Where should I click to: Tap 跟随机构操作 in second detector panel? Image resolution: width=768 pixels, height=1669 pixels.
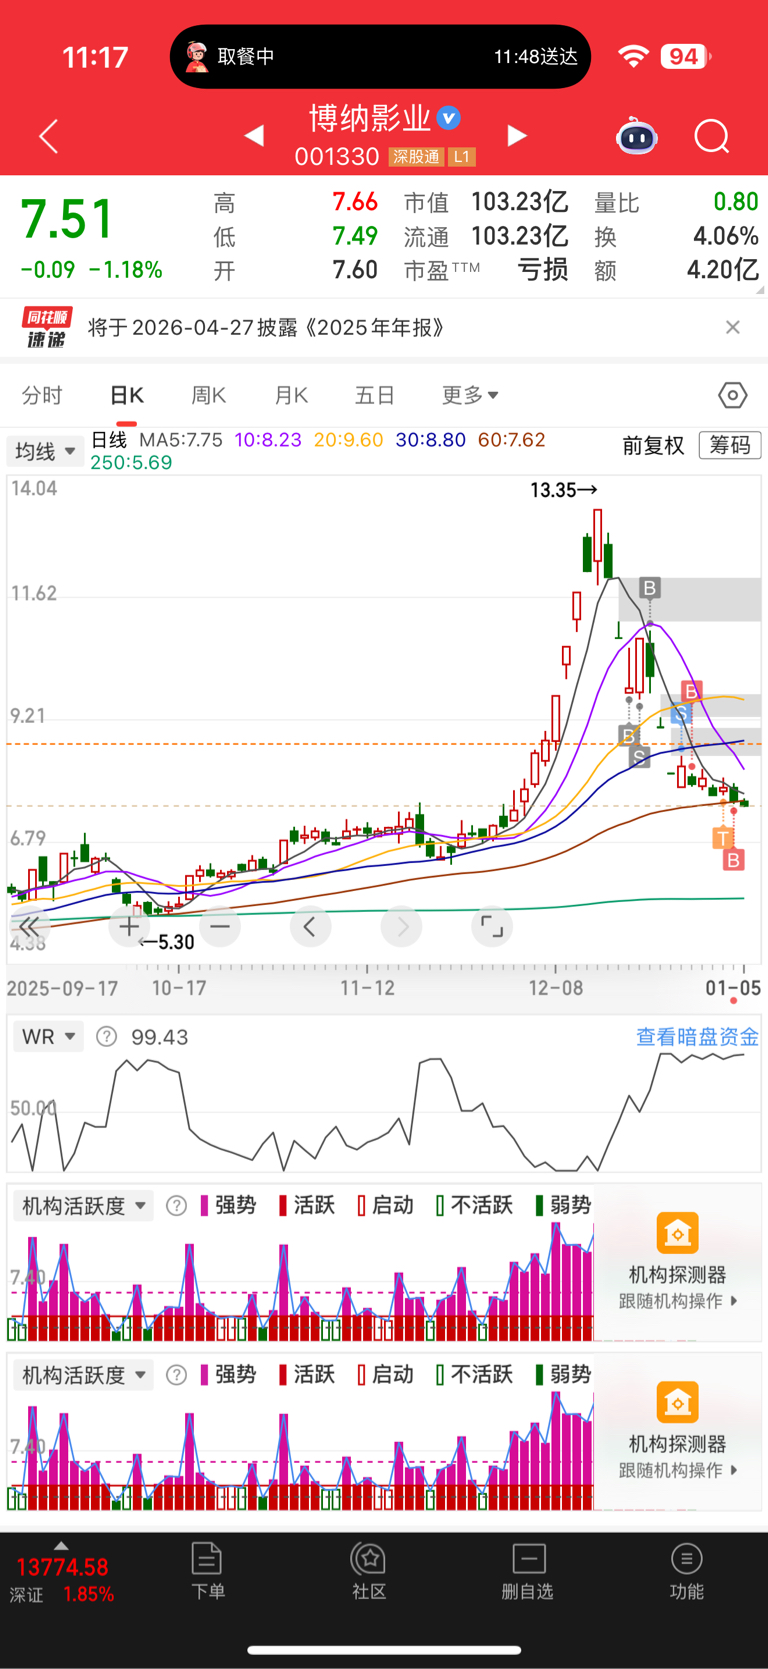click(x=678, y=1470)
